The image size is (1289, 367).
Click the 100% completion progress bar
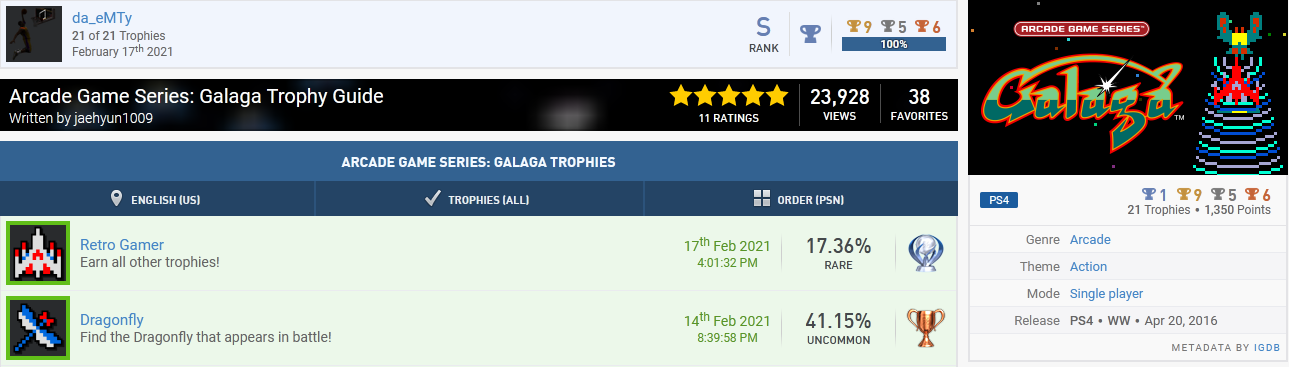pos(894,44)
